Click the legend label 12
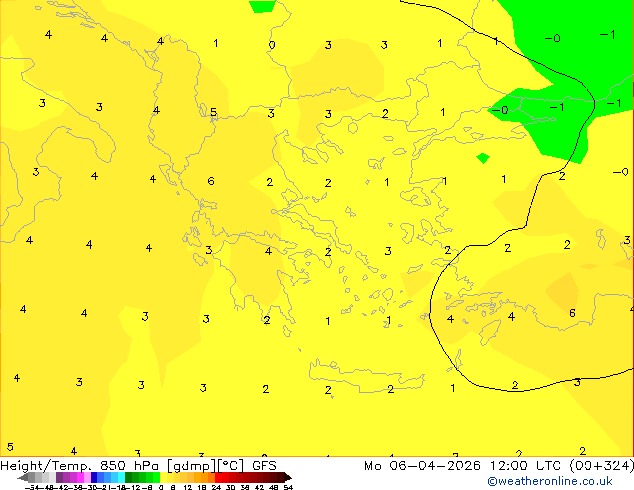Viewport: 634px width, 490px height. (x=188, y=487)
